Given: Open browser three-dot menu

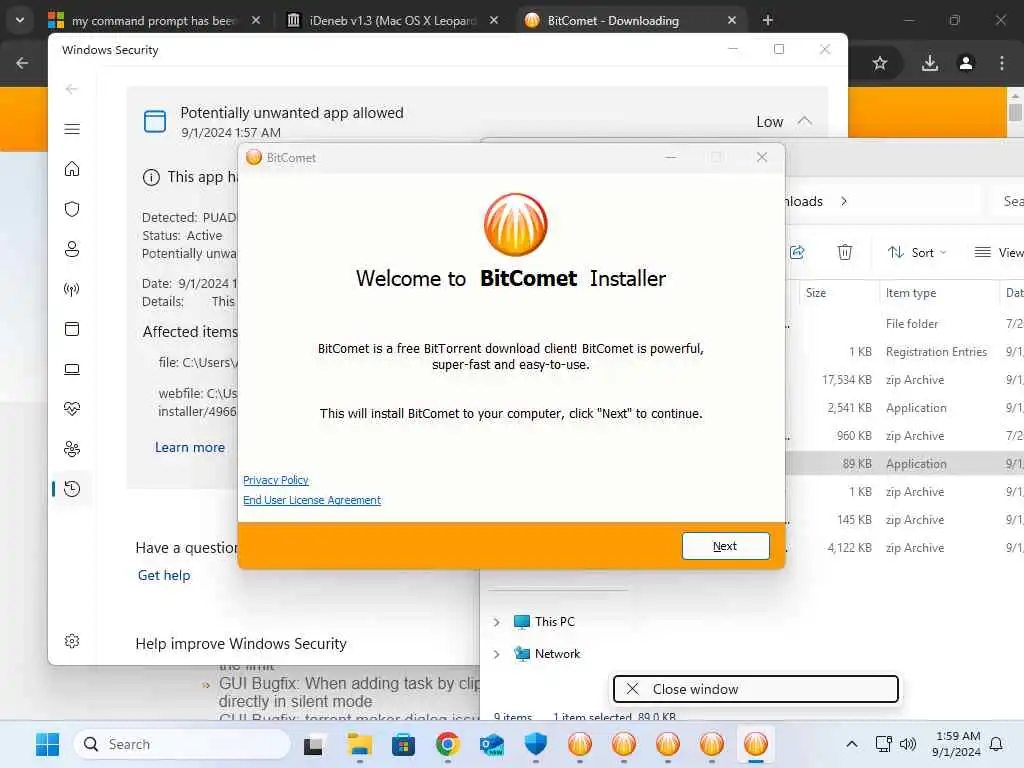Looking at the screenshot, I should click(x=1002, y=63).
